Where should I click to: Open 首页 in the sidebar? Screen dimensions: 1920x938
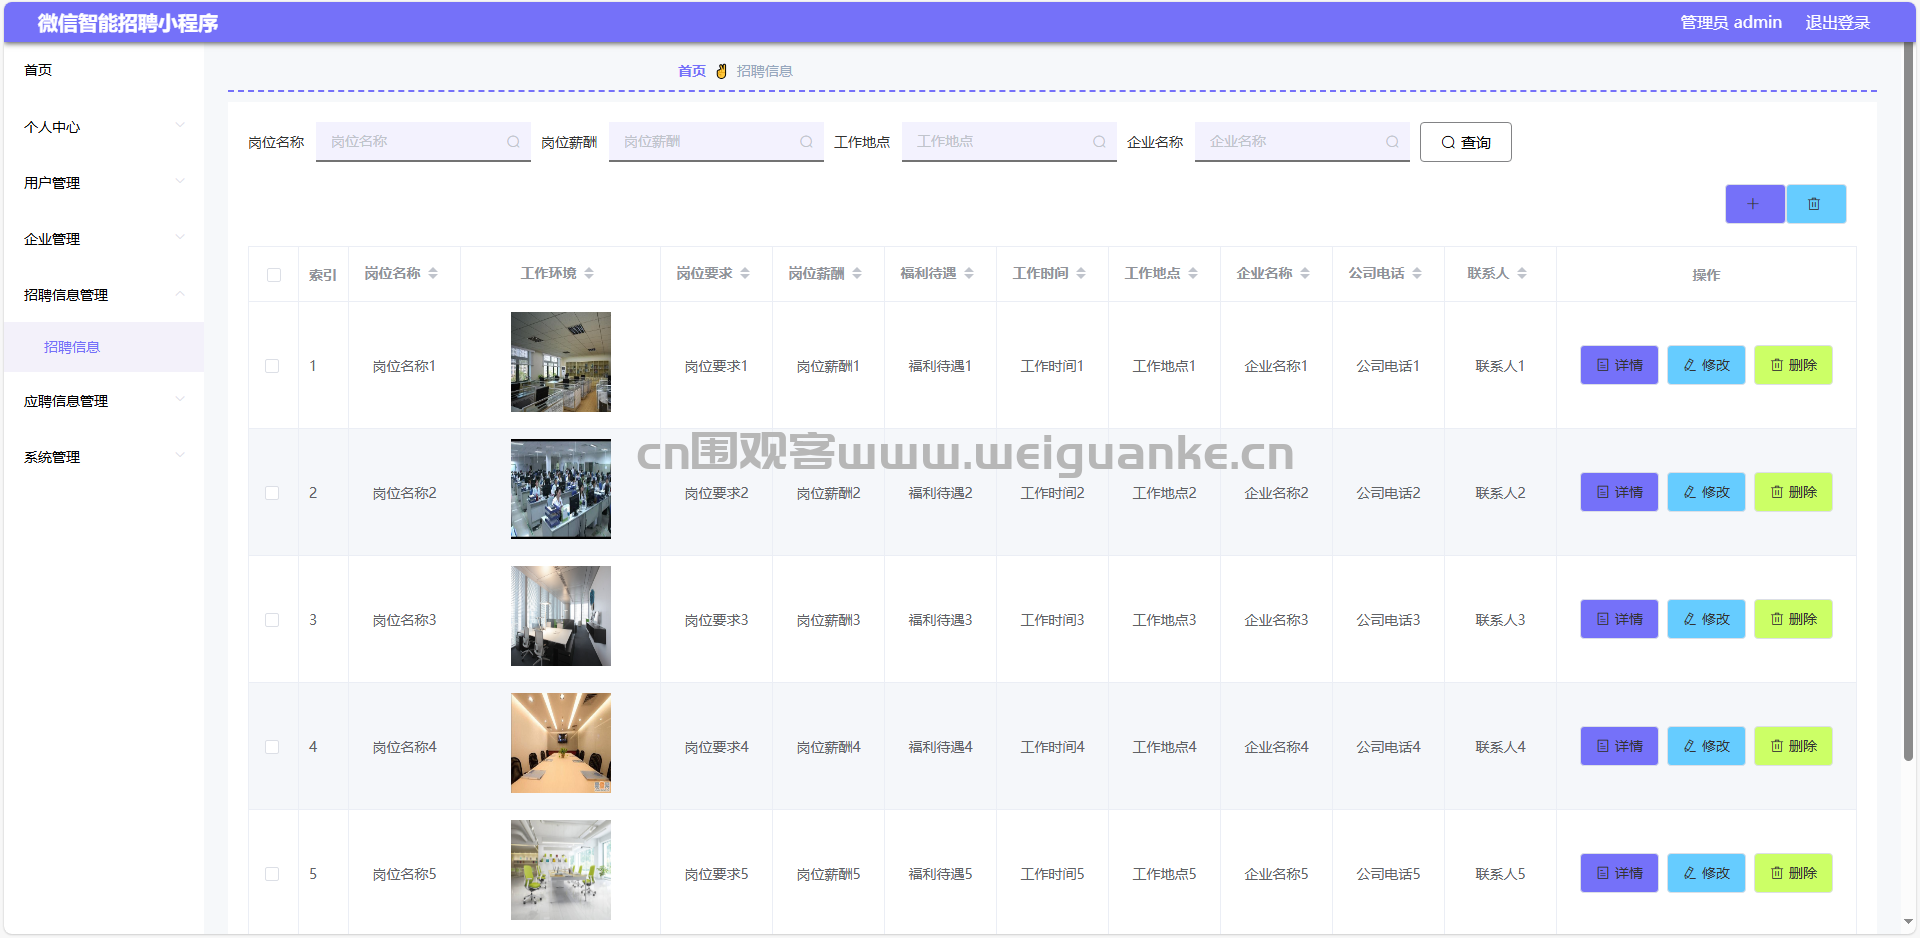pyautogui.click(x=38, y=70)
